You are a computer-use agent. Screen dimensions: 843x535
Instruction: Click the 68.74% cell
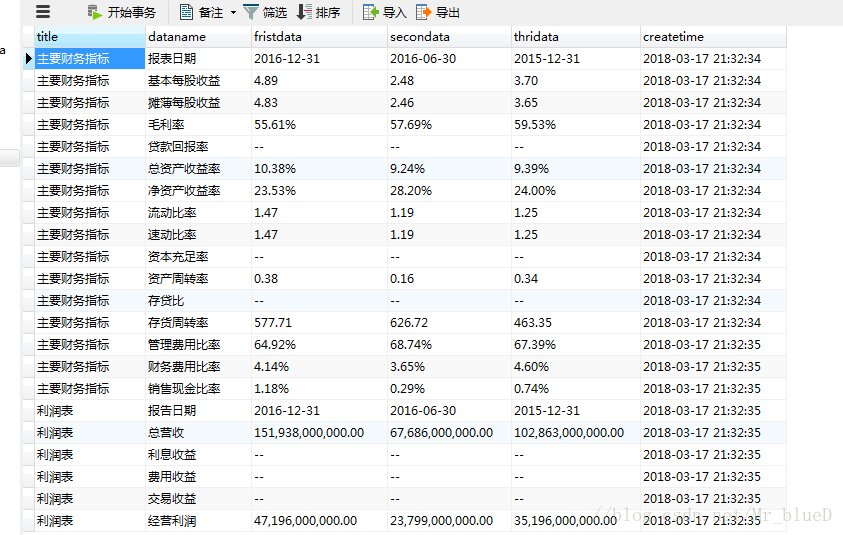click(x=449, y=345)
